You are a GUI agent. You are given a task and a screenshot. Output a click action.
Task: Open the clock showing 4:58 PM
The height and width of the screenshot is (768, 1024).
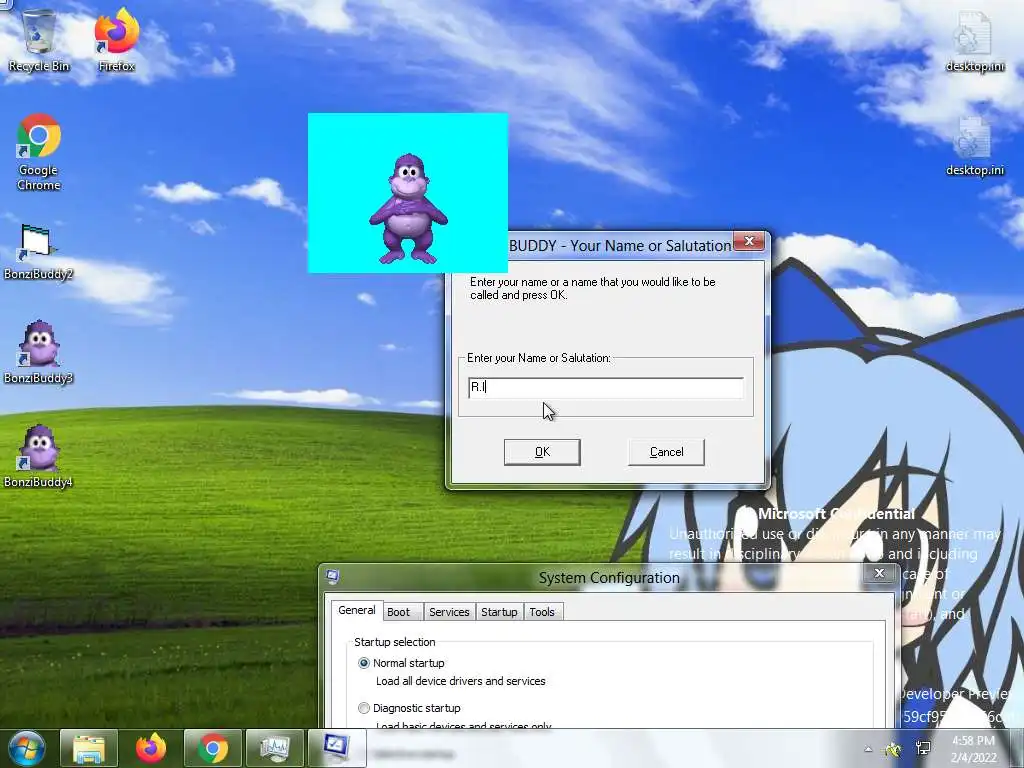(x=974, y=749)
